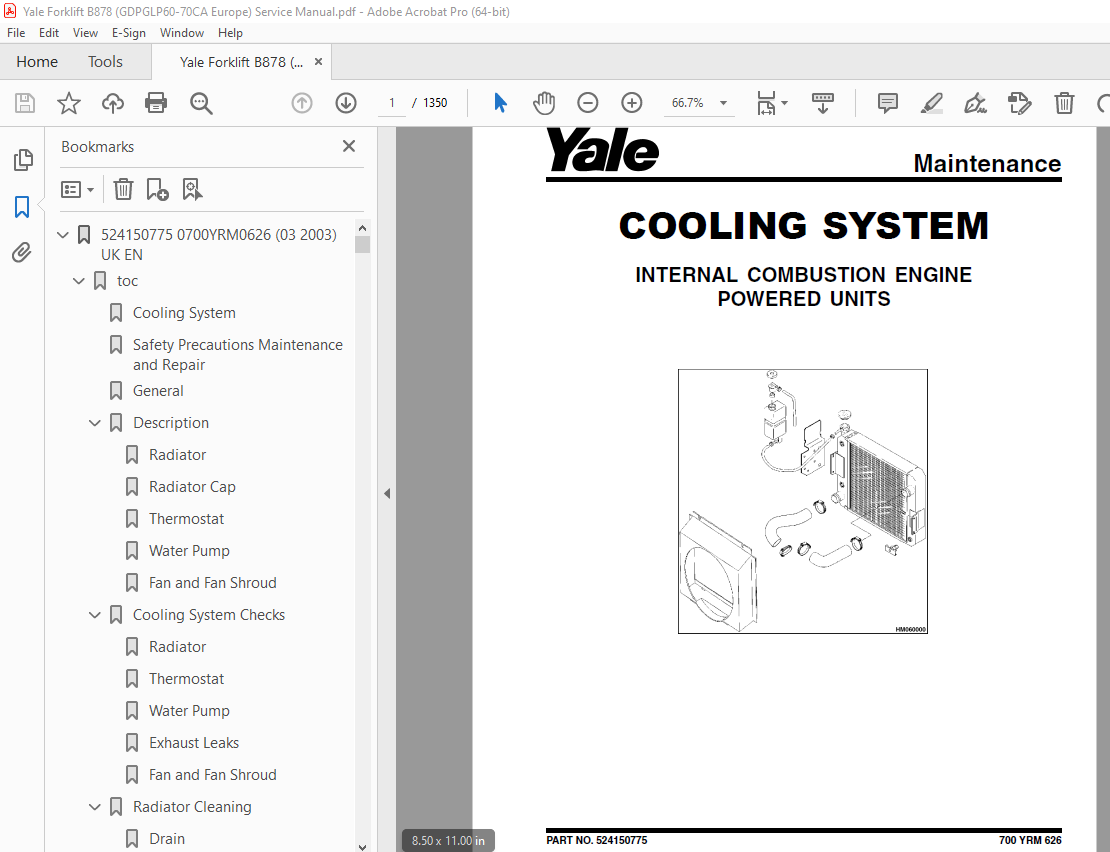Go to previous page arrow

coord(302,103)
